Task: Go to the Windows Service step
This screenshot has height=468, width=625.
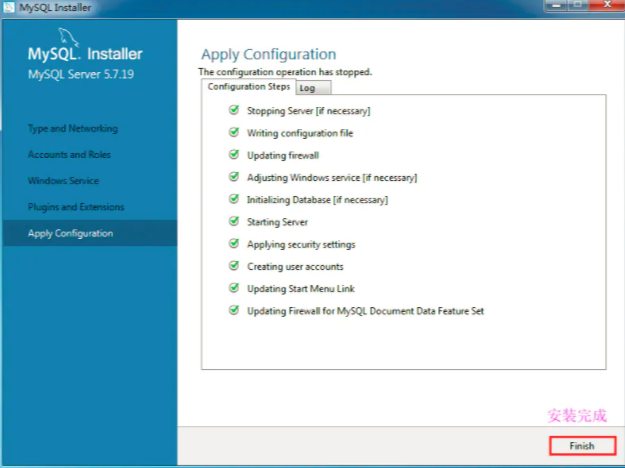Action: pyautogui.click(x=63, y=181)
